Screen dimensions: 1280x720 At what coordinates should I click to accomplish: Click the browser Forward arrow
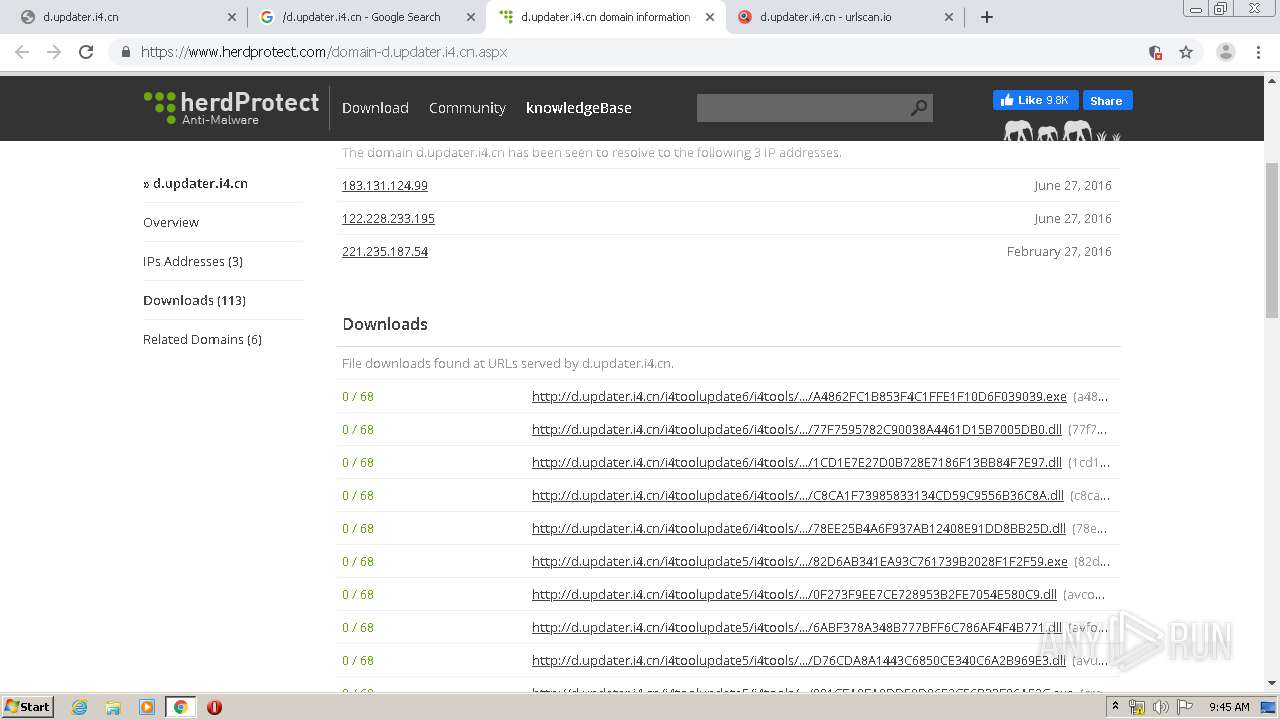pyautogui.click(x=54, y=52)
